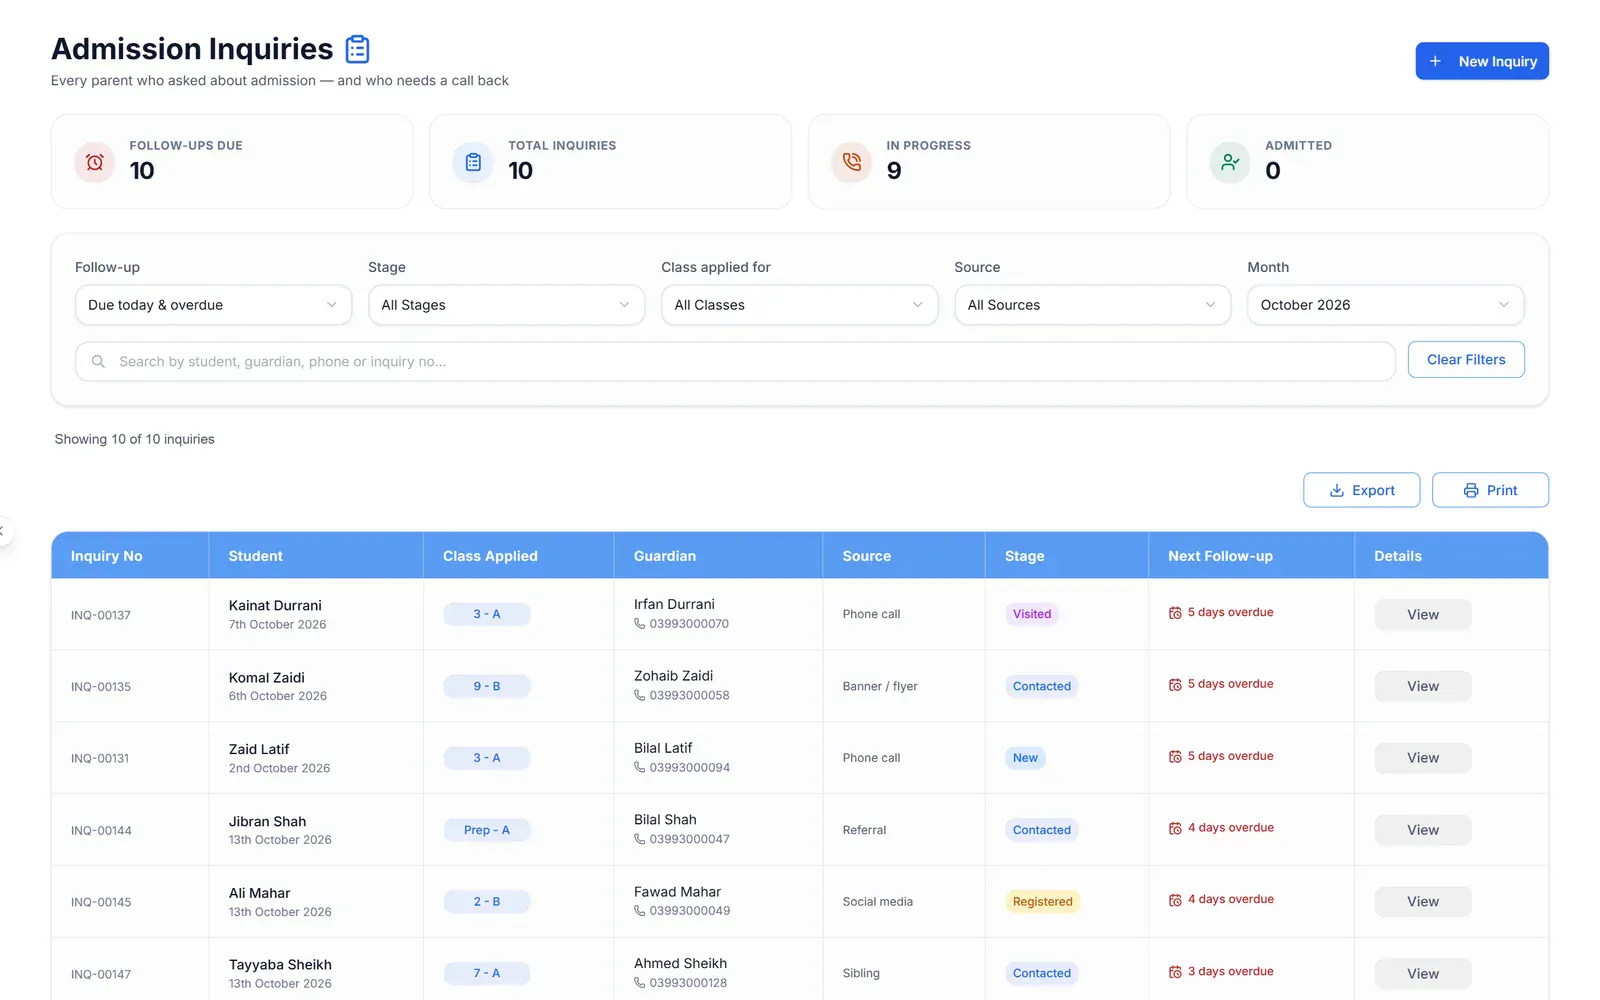This screenshot has height=1000, width=1600.
Task: Click the phone icon beside 03993000047
Action: tap(640, 840)
